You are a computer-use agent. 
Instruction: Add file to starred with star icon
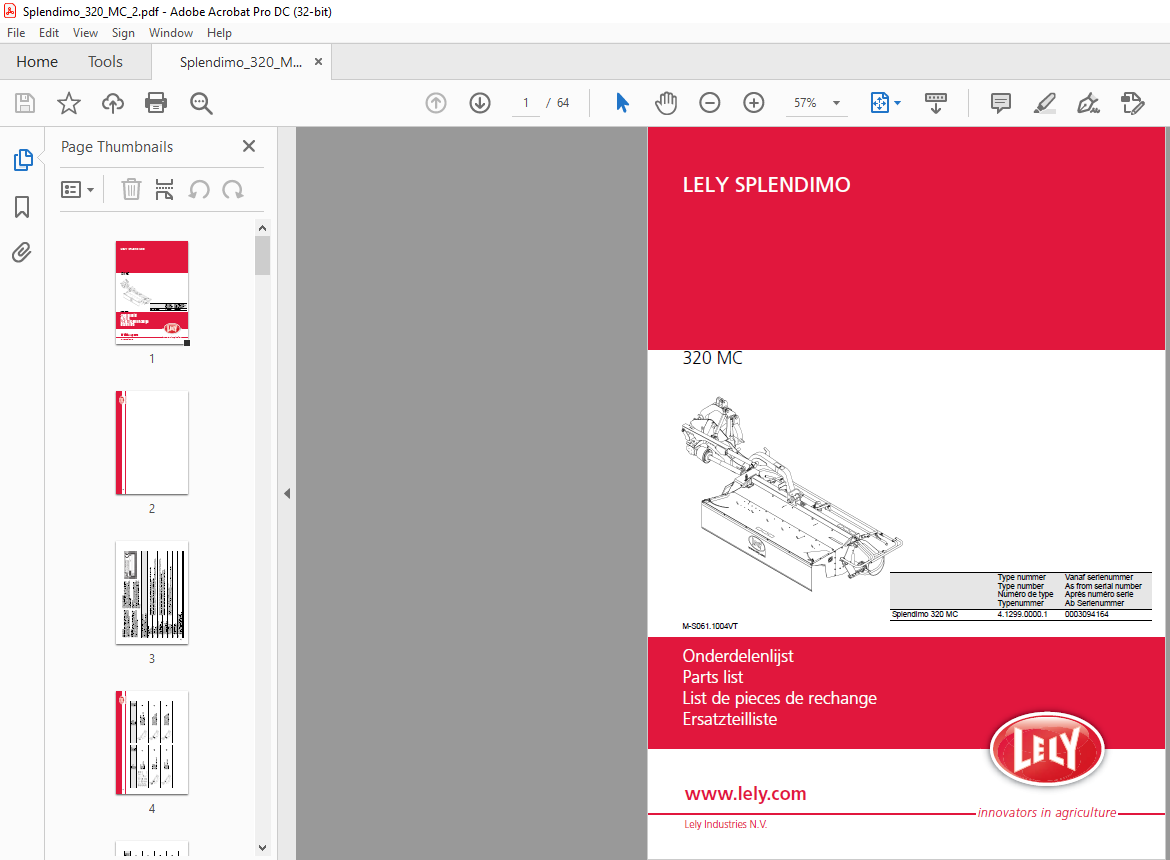(x=69, y=103)
